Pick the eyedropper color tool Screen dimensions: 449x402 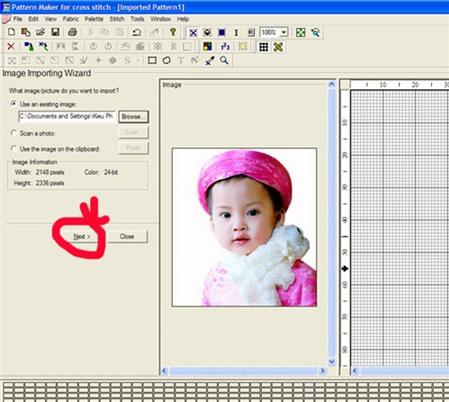(210, 61)
